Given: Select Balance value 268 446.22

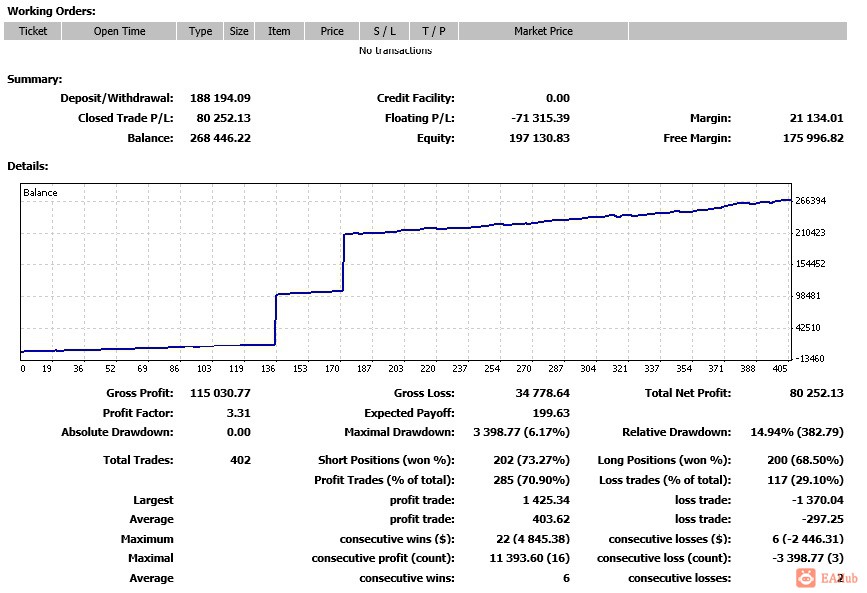Looking at the screenshot, I should (x=220, y=138).
